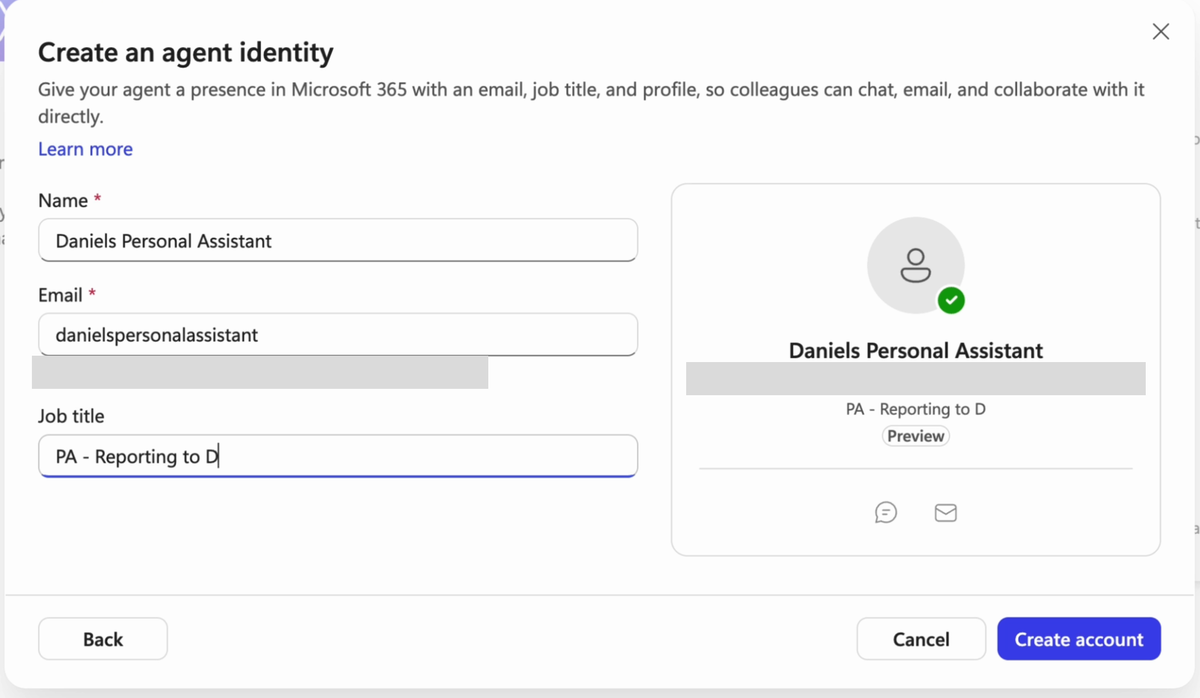Close the Create an agent identity dialog

pos(1161,32)
